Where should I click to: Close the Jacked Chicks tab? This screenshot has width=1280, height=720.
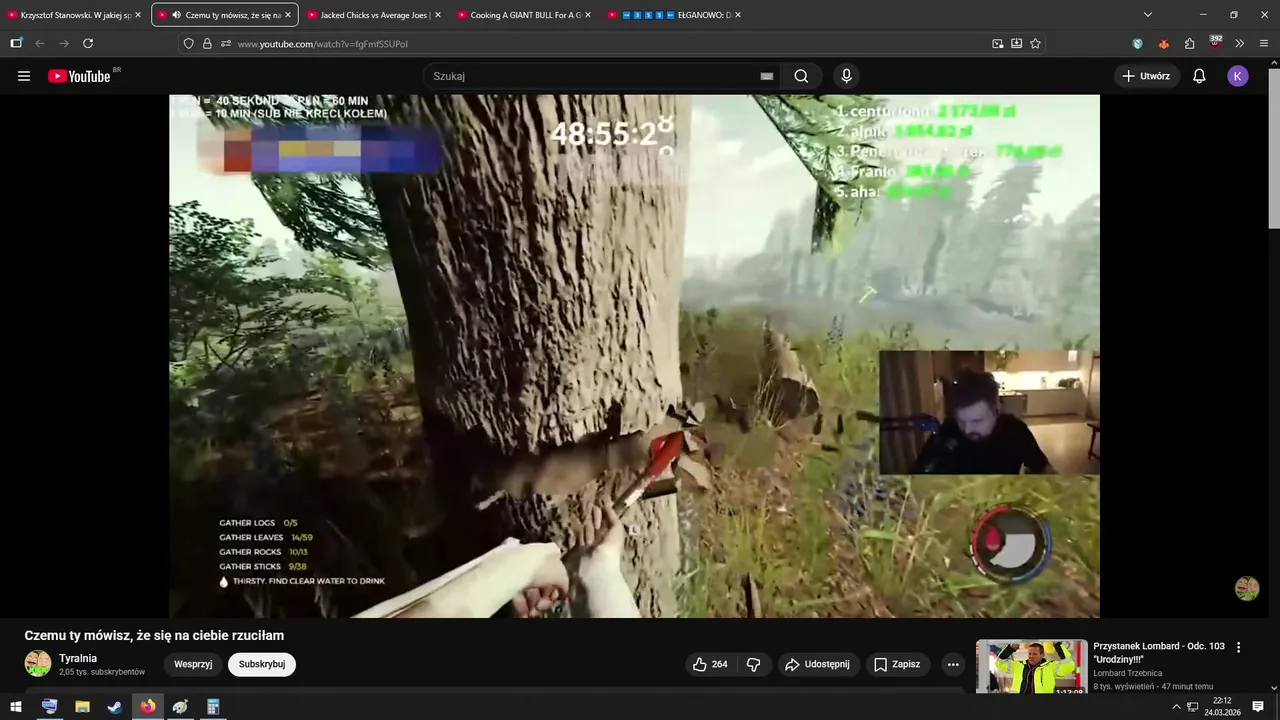(438, 15)
